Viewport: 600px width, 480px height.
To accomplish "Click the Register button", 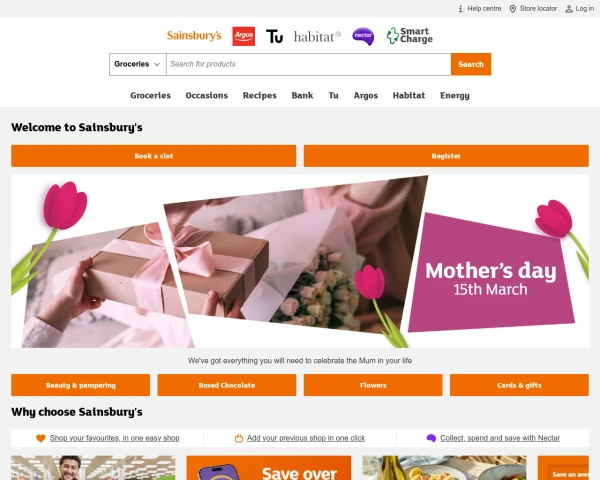I will point(446,156).
